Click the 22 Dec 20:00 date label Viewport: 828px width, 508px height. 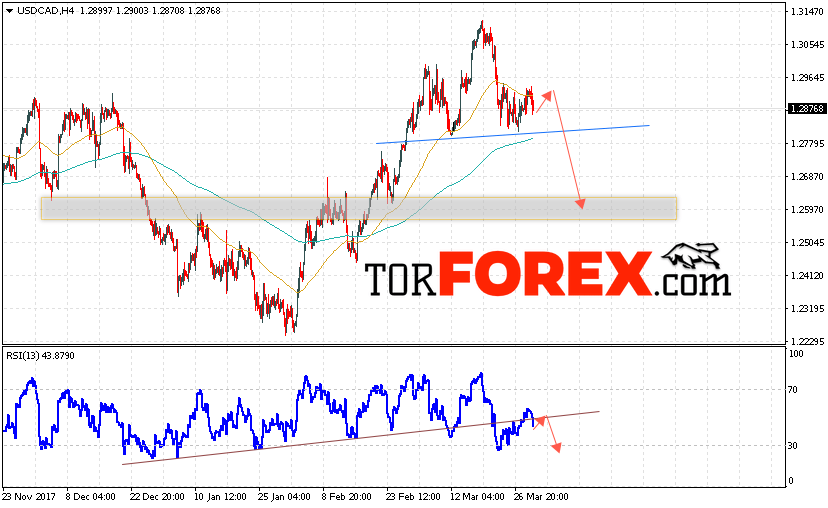(x=157, y=497)
